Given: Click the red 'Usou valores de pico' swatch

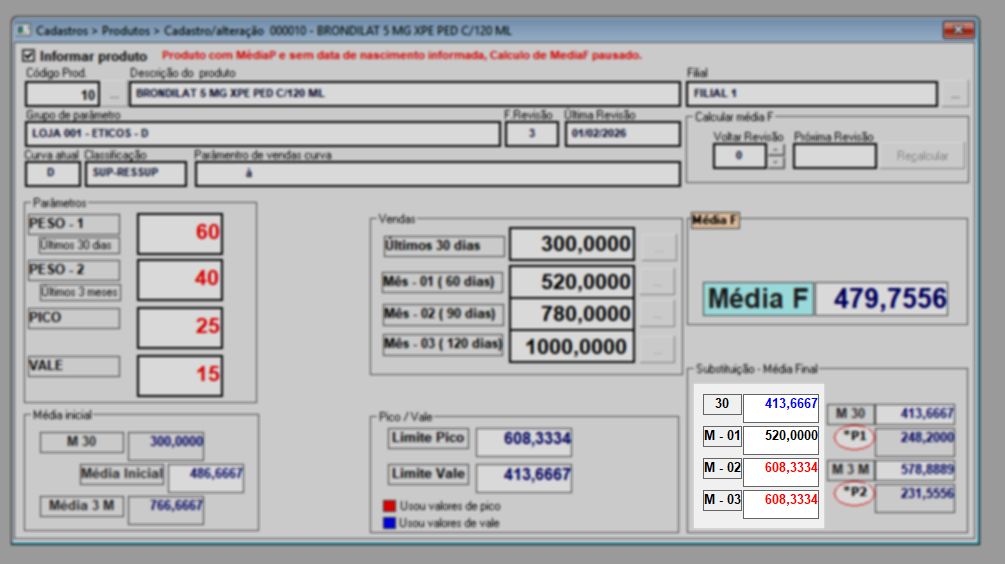Looking at the screenshot, I should tap(389, 506).
